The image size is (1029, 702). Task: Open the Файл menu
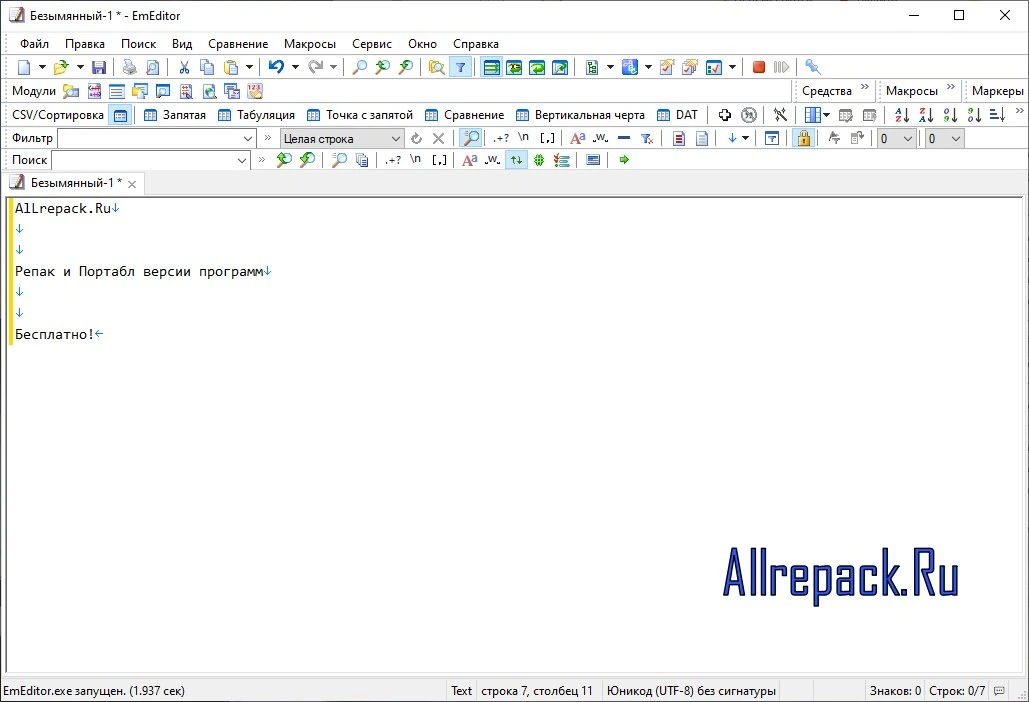click(x=34, y=44)
